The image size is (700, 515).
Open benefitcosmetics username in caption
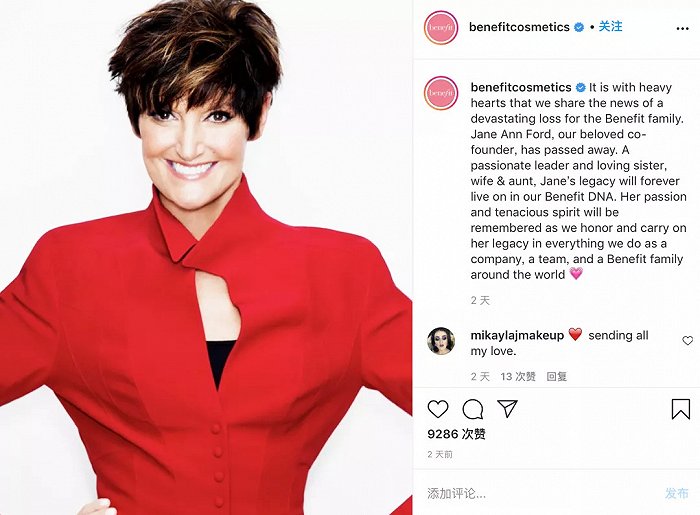click(x=521, y=87)
